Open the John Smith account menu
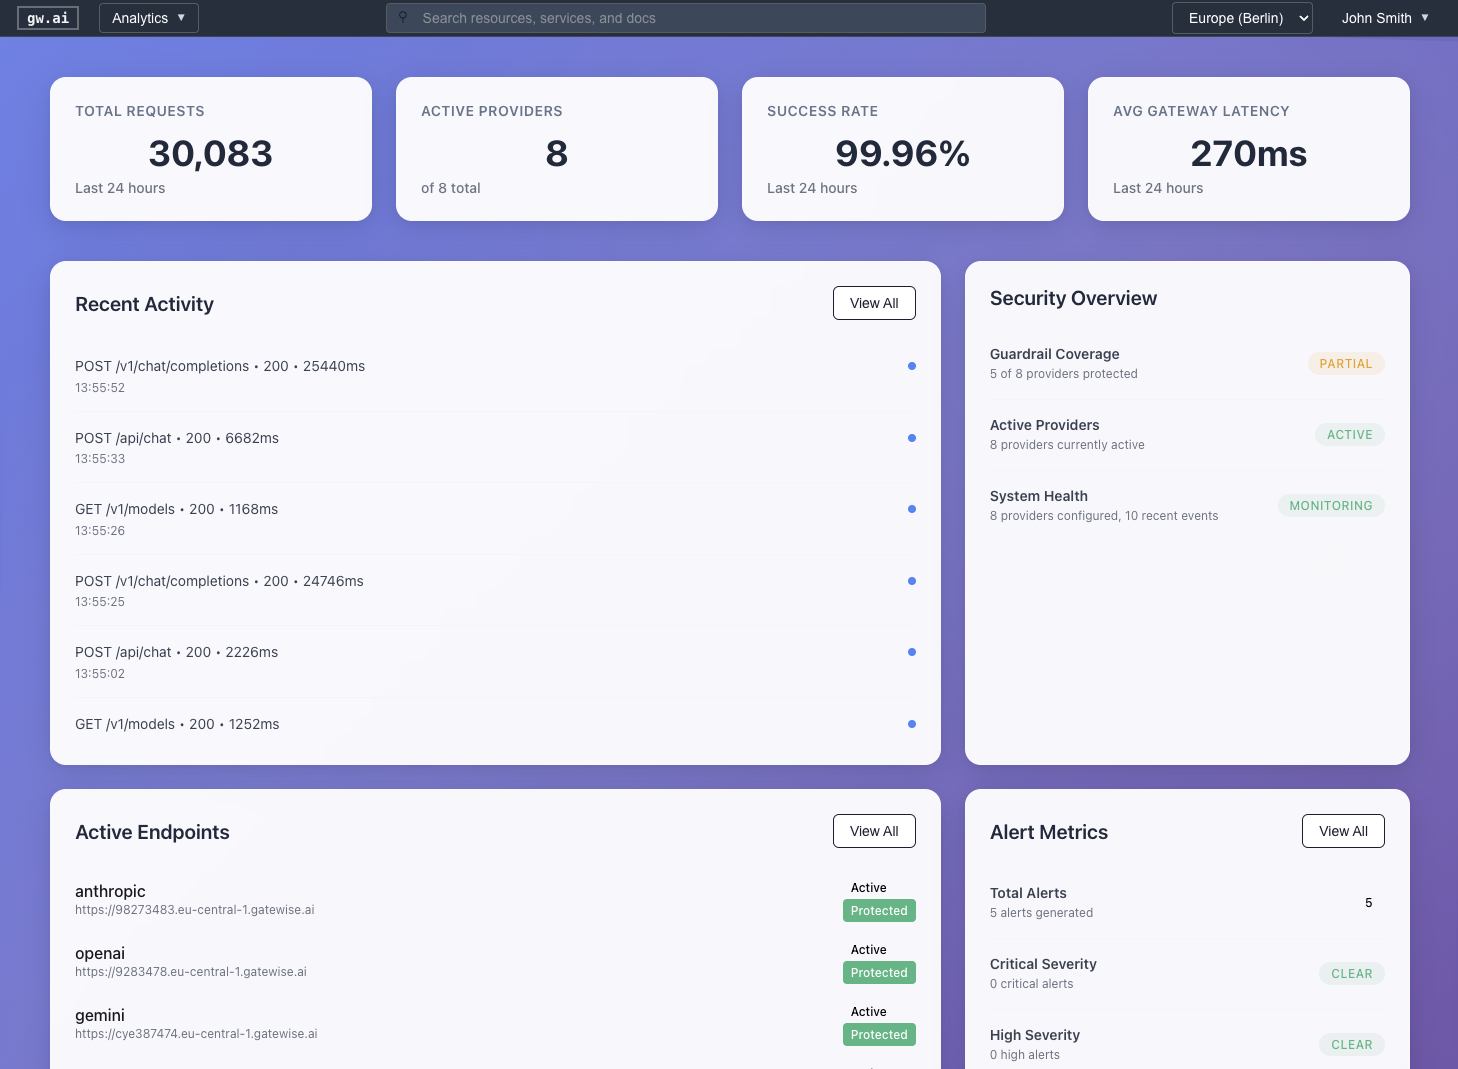 [x=1384, y=17]
